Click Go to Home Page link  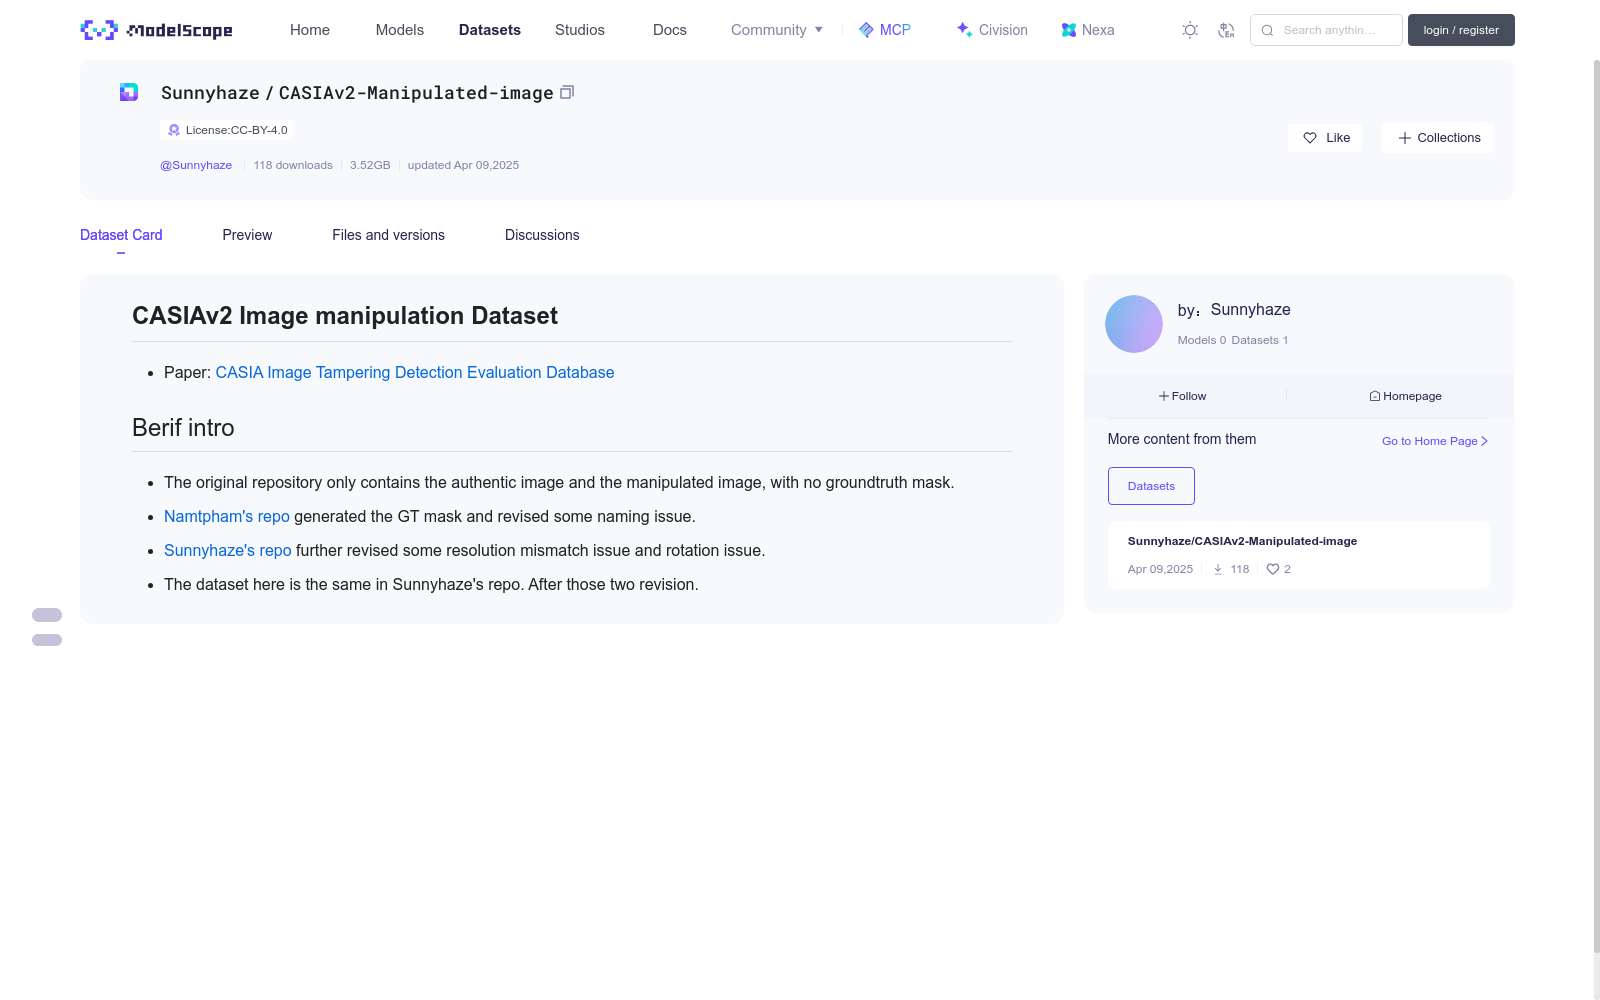point(1435,441)
